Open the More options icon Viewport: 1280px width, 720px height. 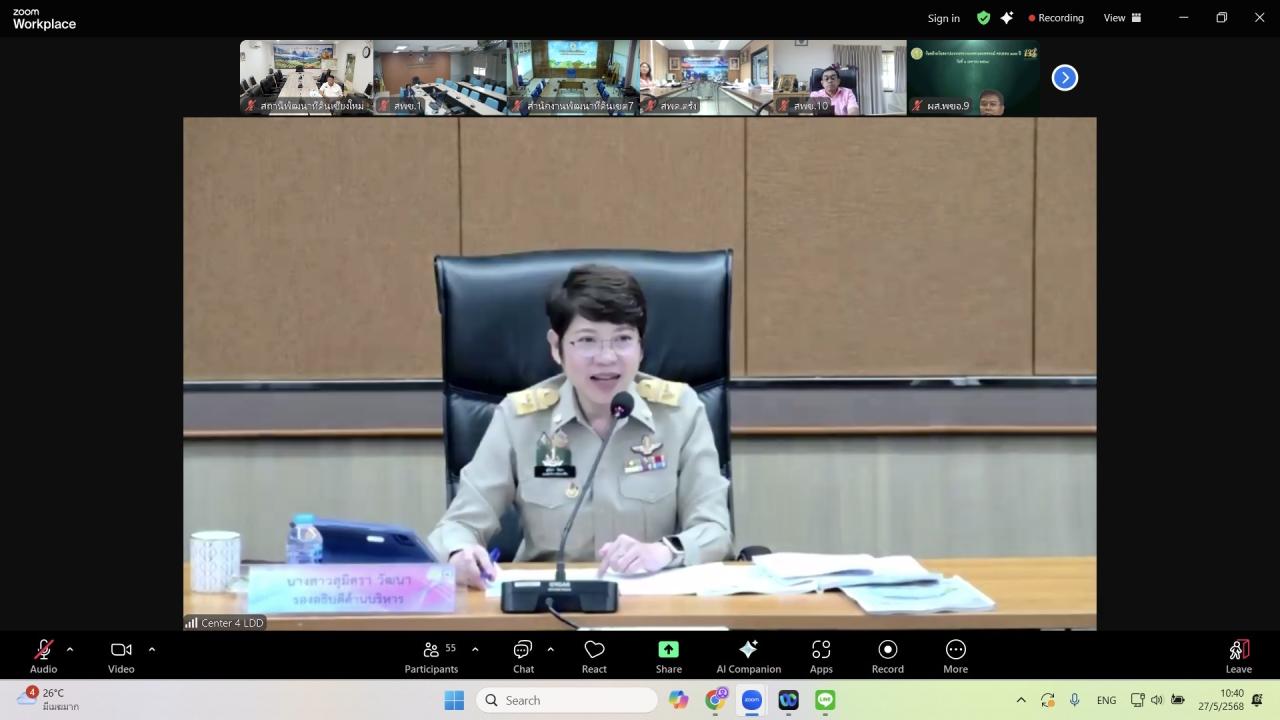955,650
